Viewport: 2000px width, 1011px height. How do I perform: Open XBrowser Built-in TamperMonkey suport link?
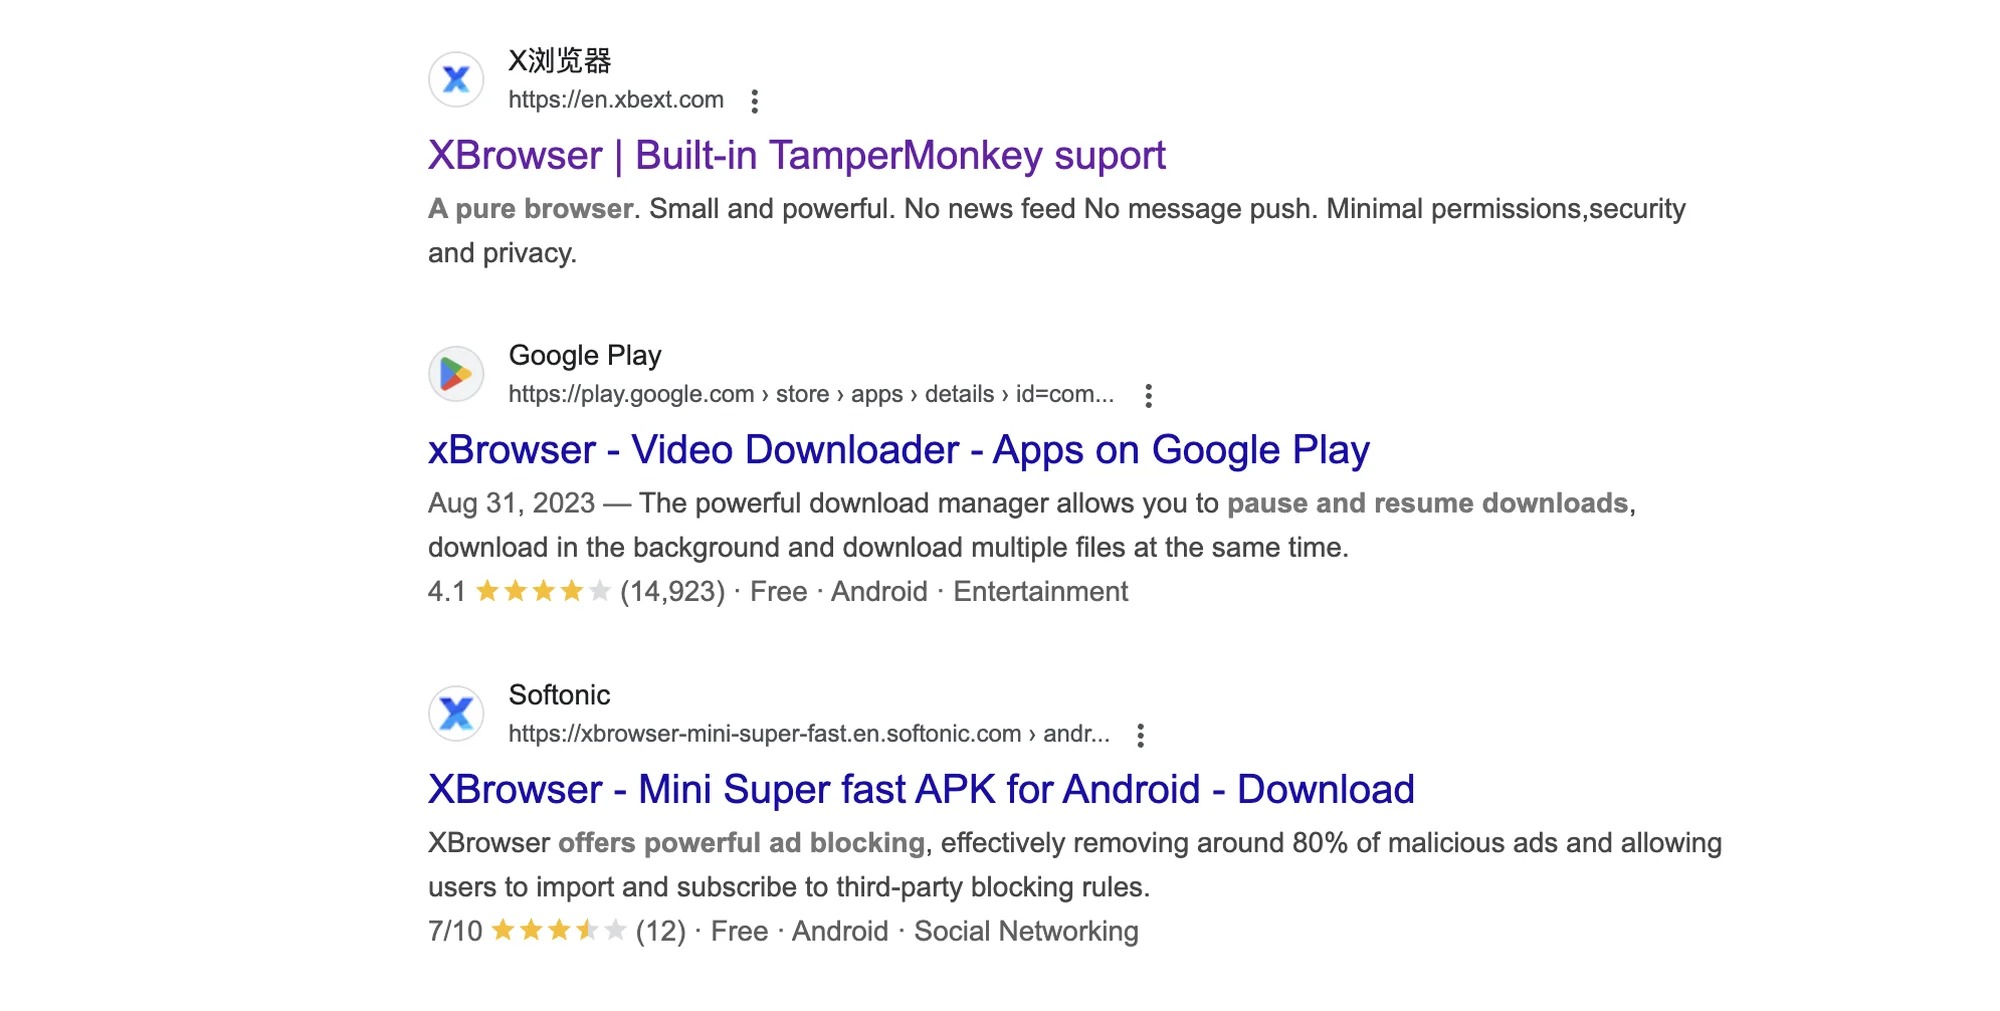tap(796, 156)
